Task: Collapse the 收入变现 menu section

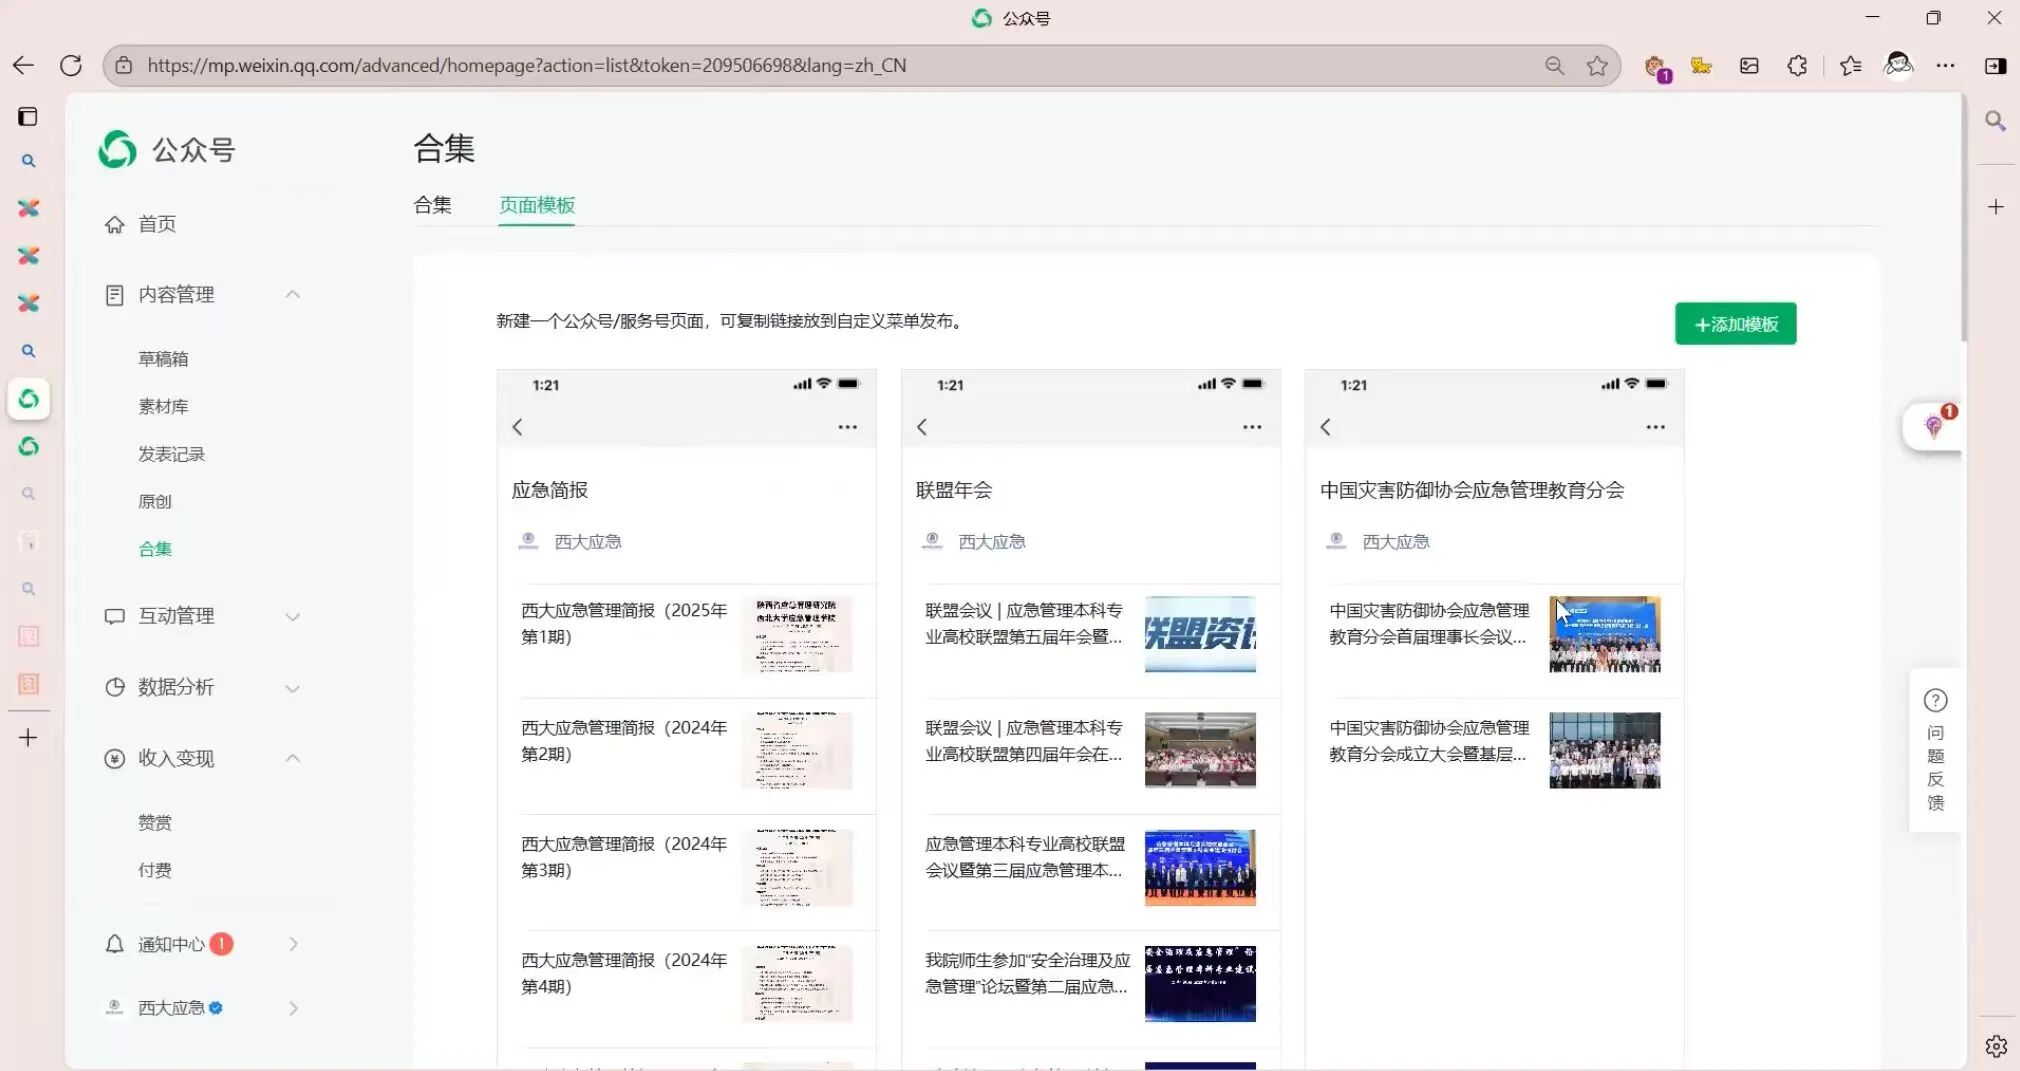Action: [292, 759]
